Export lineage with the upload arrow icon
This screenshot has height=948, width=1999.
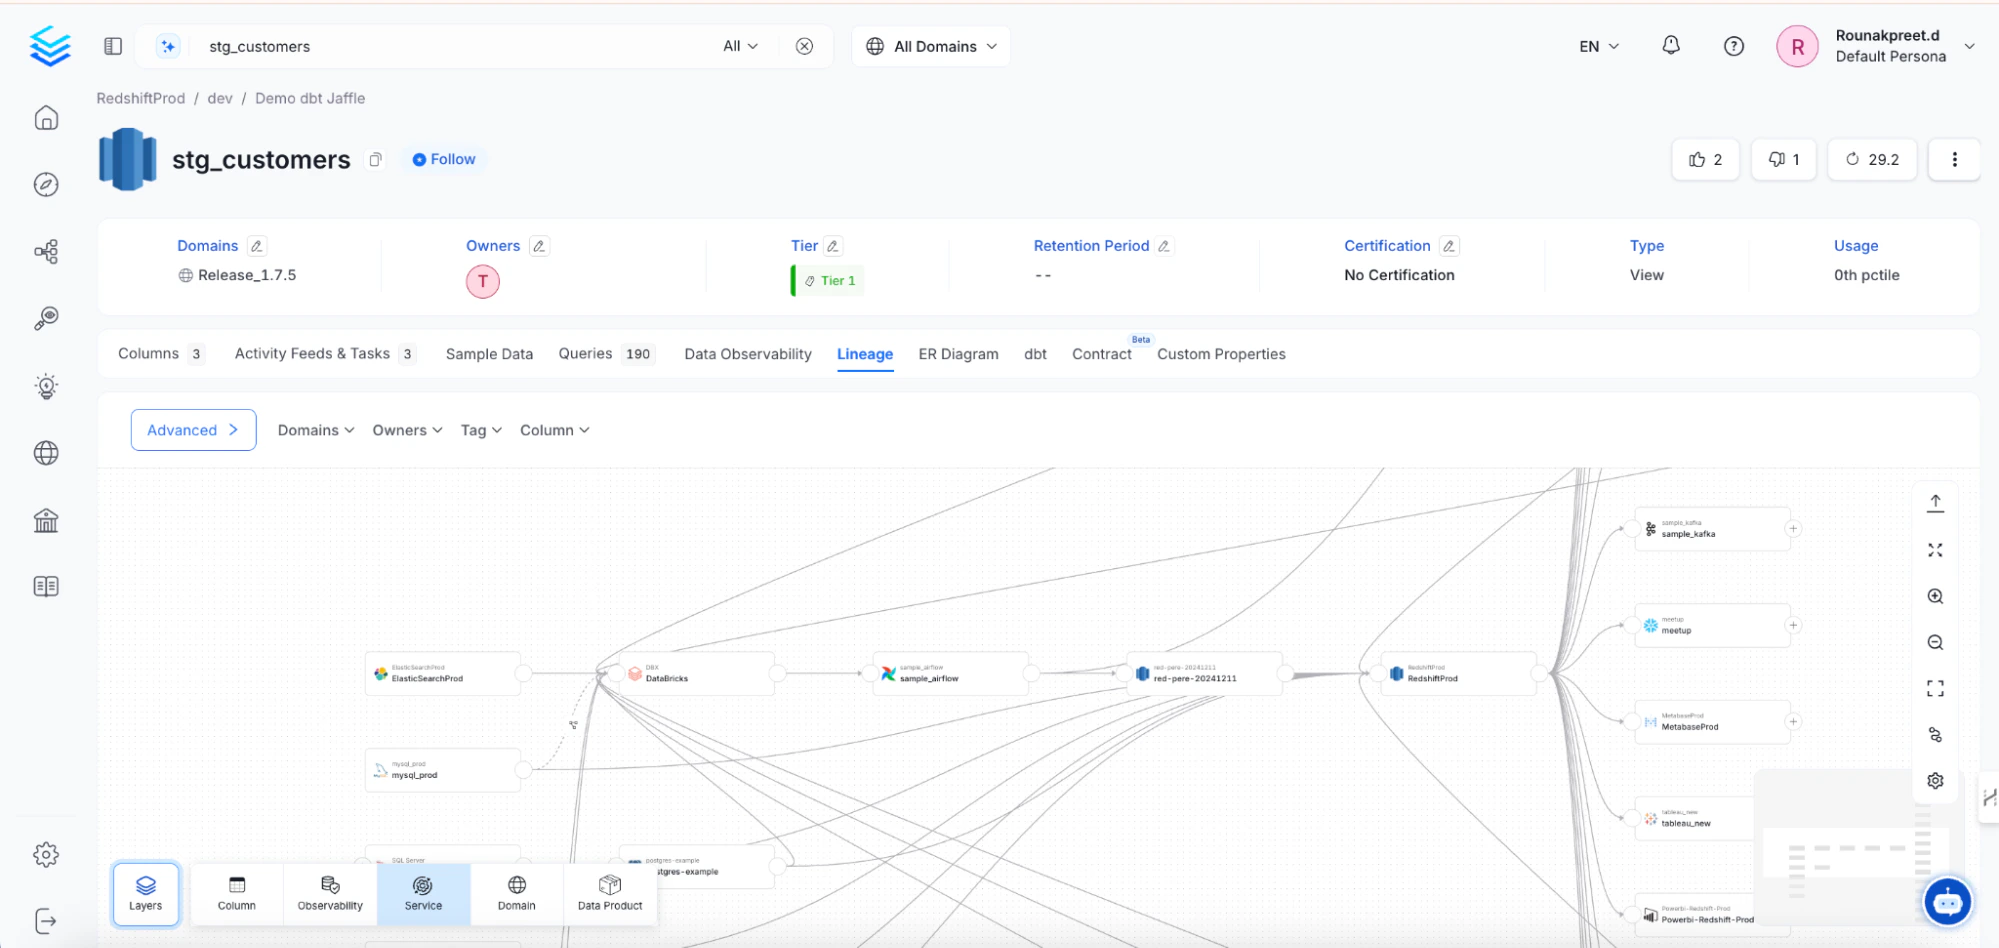click(x=1936, y=503)
